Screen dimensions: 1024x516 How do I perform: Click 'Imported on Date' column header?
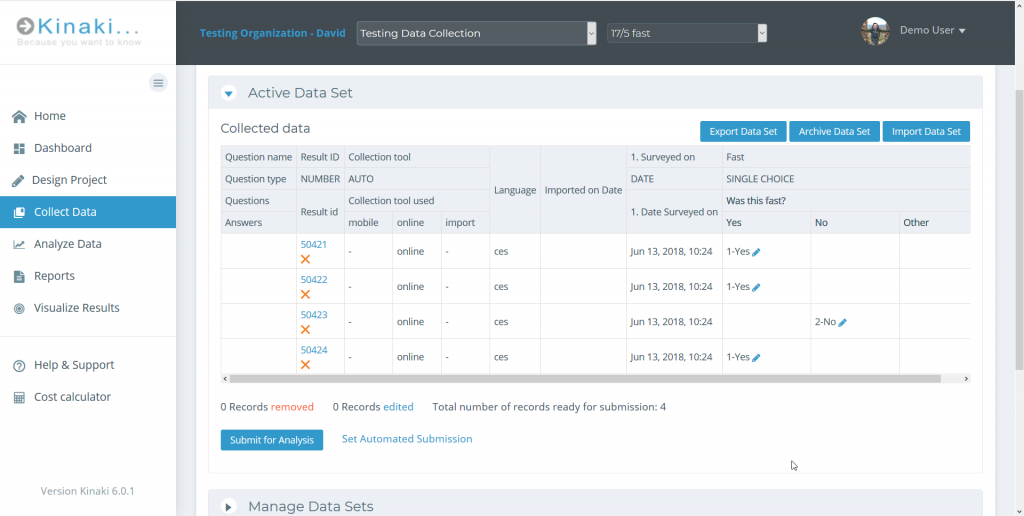point(583,190)
